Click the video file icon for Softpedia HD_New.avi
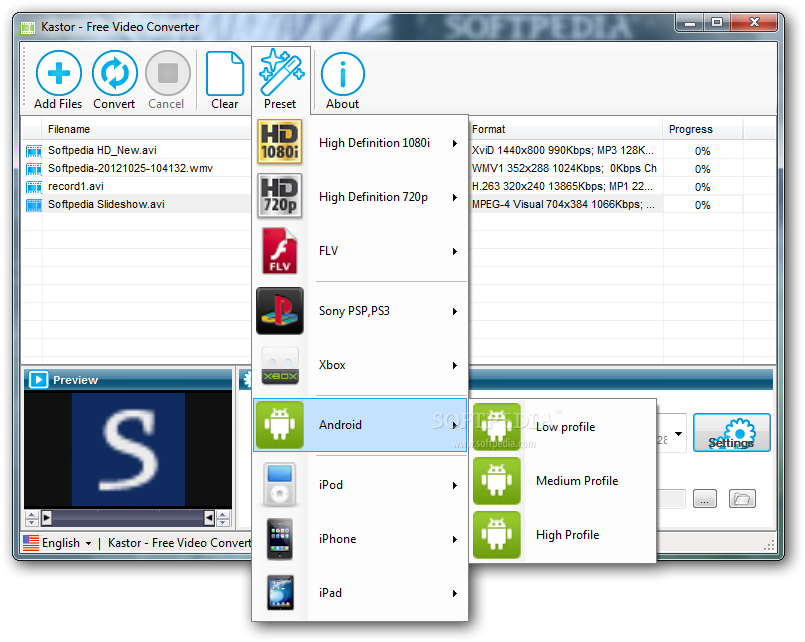Image resolution: width=805 pixels, height=642 pixels. [34, 151]
